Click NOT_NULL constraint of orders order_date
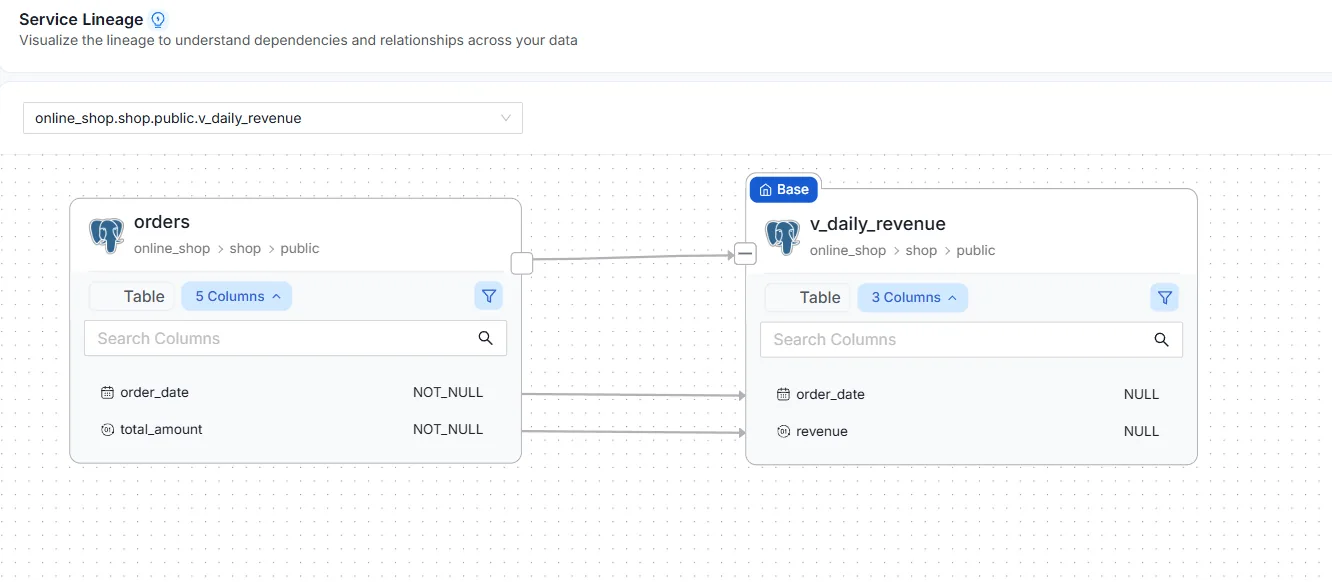The width and height of the screenshot is (1332, 582). click(x=448, y=392)
